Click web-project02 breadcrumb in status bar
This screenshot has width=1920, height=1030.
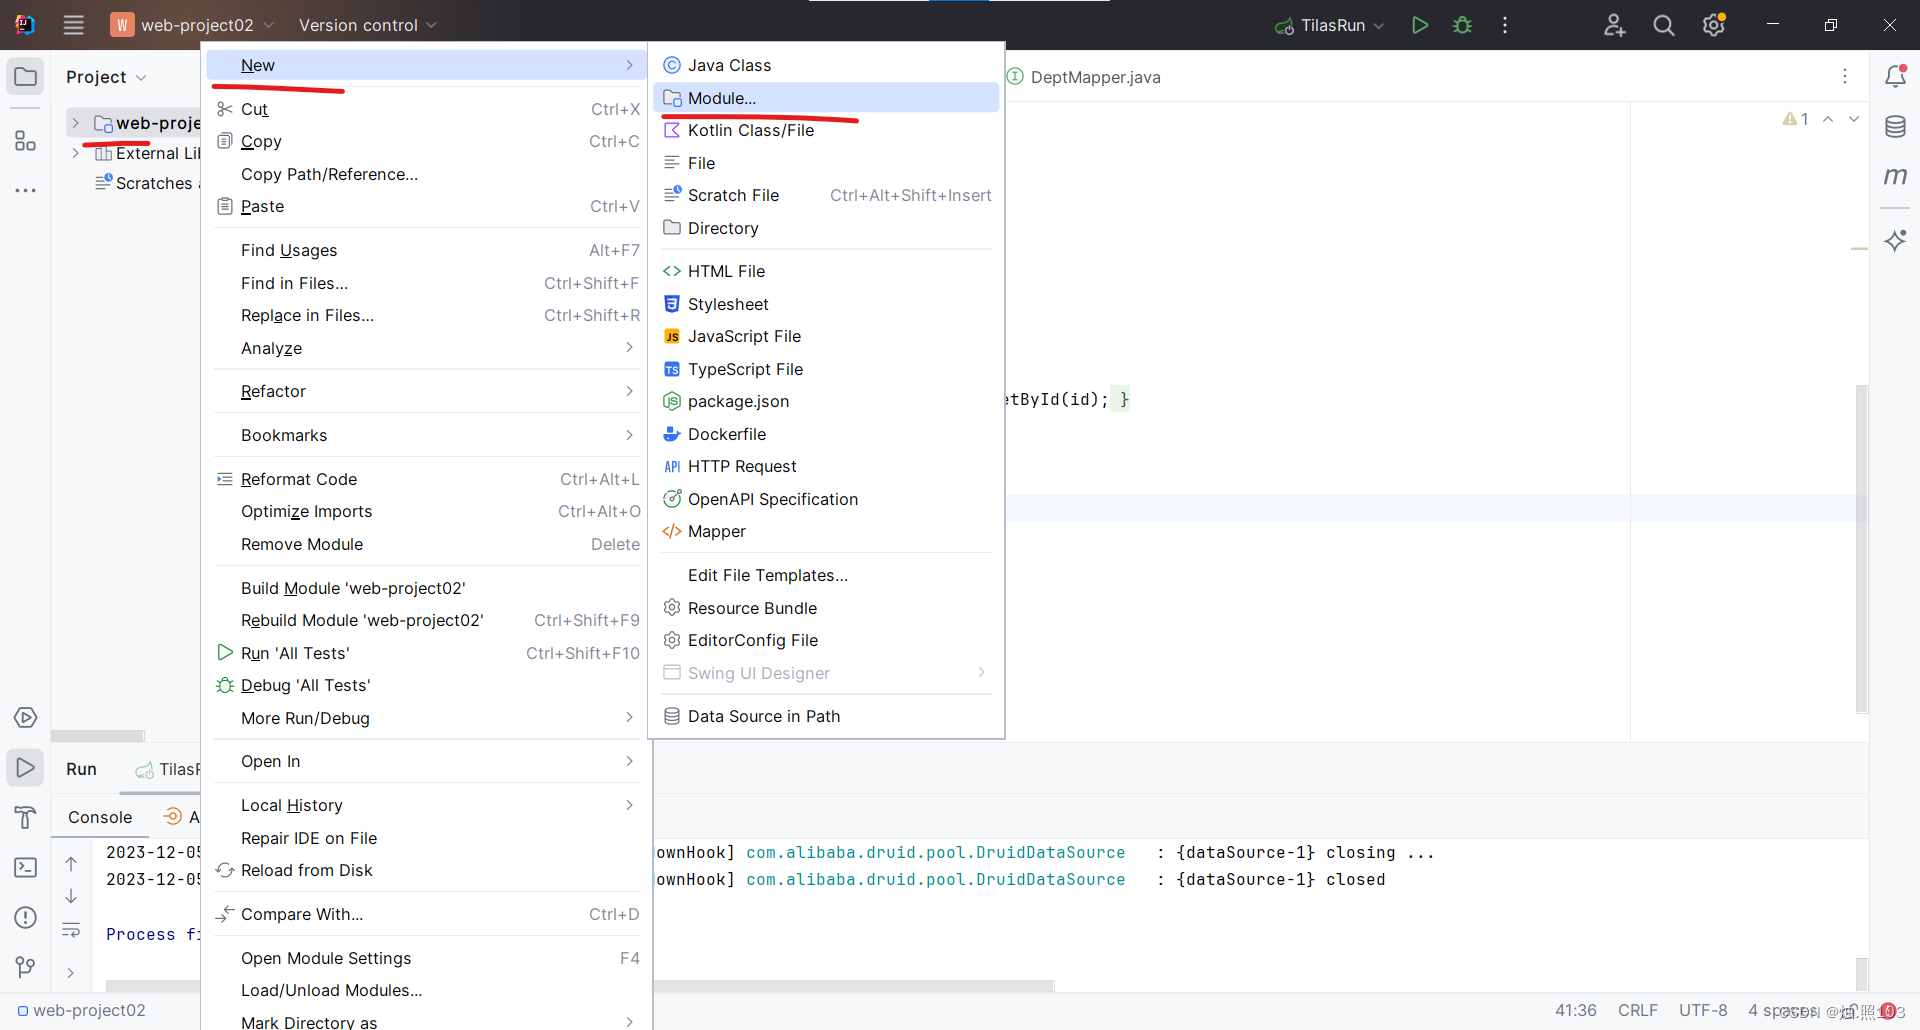coord(82,1010)
